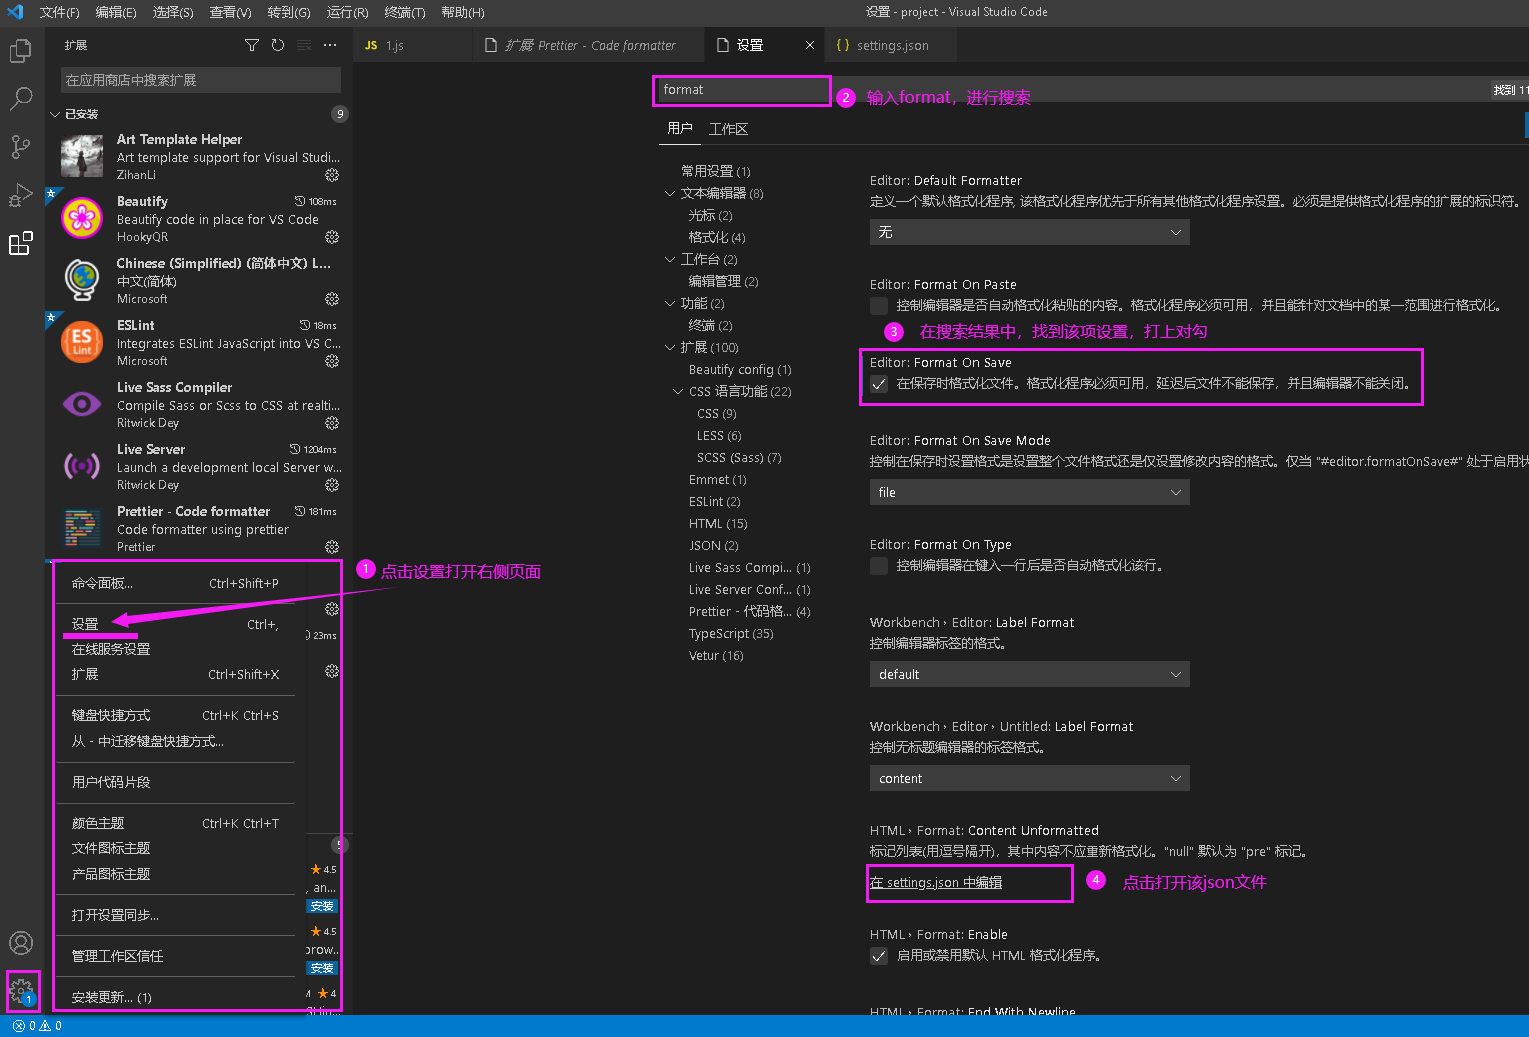Toggle Editor: Format On Paste checkbox
1529x1037 pixels.
[x=879, y=305]
